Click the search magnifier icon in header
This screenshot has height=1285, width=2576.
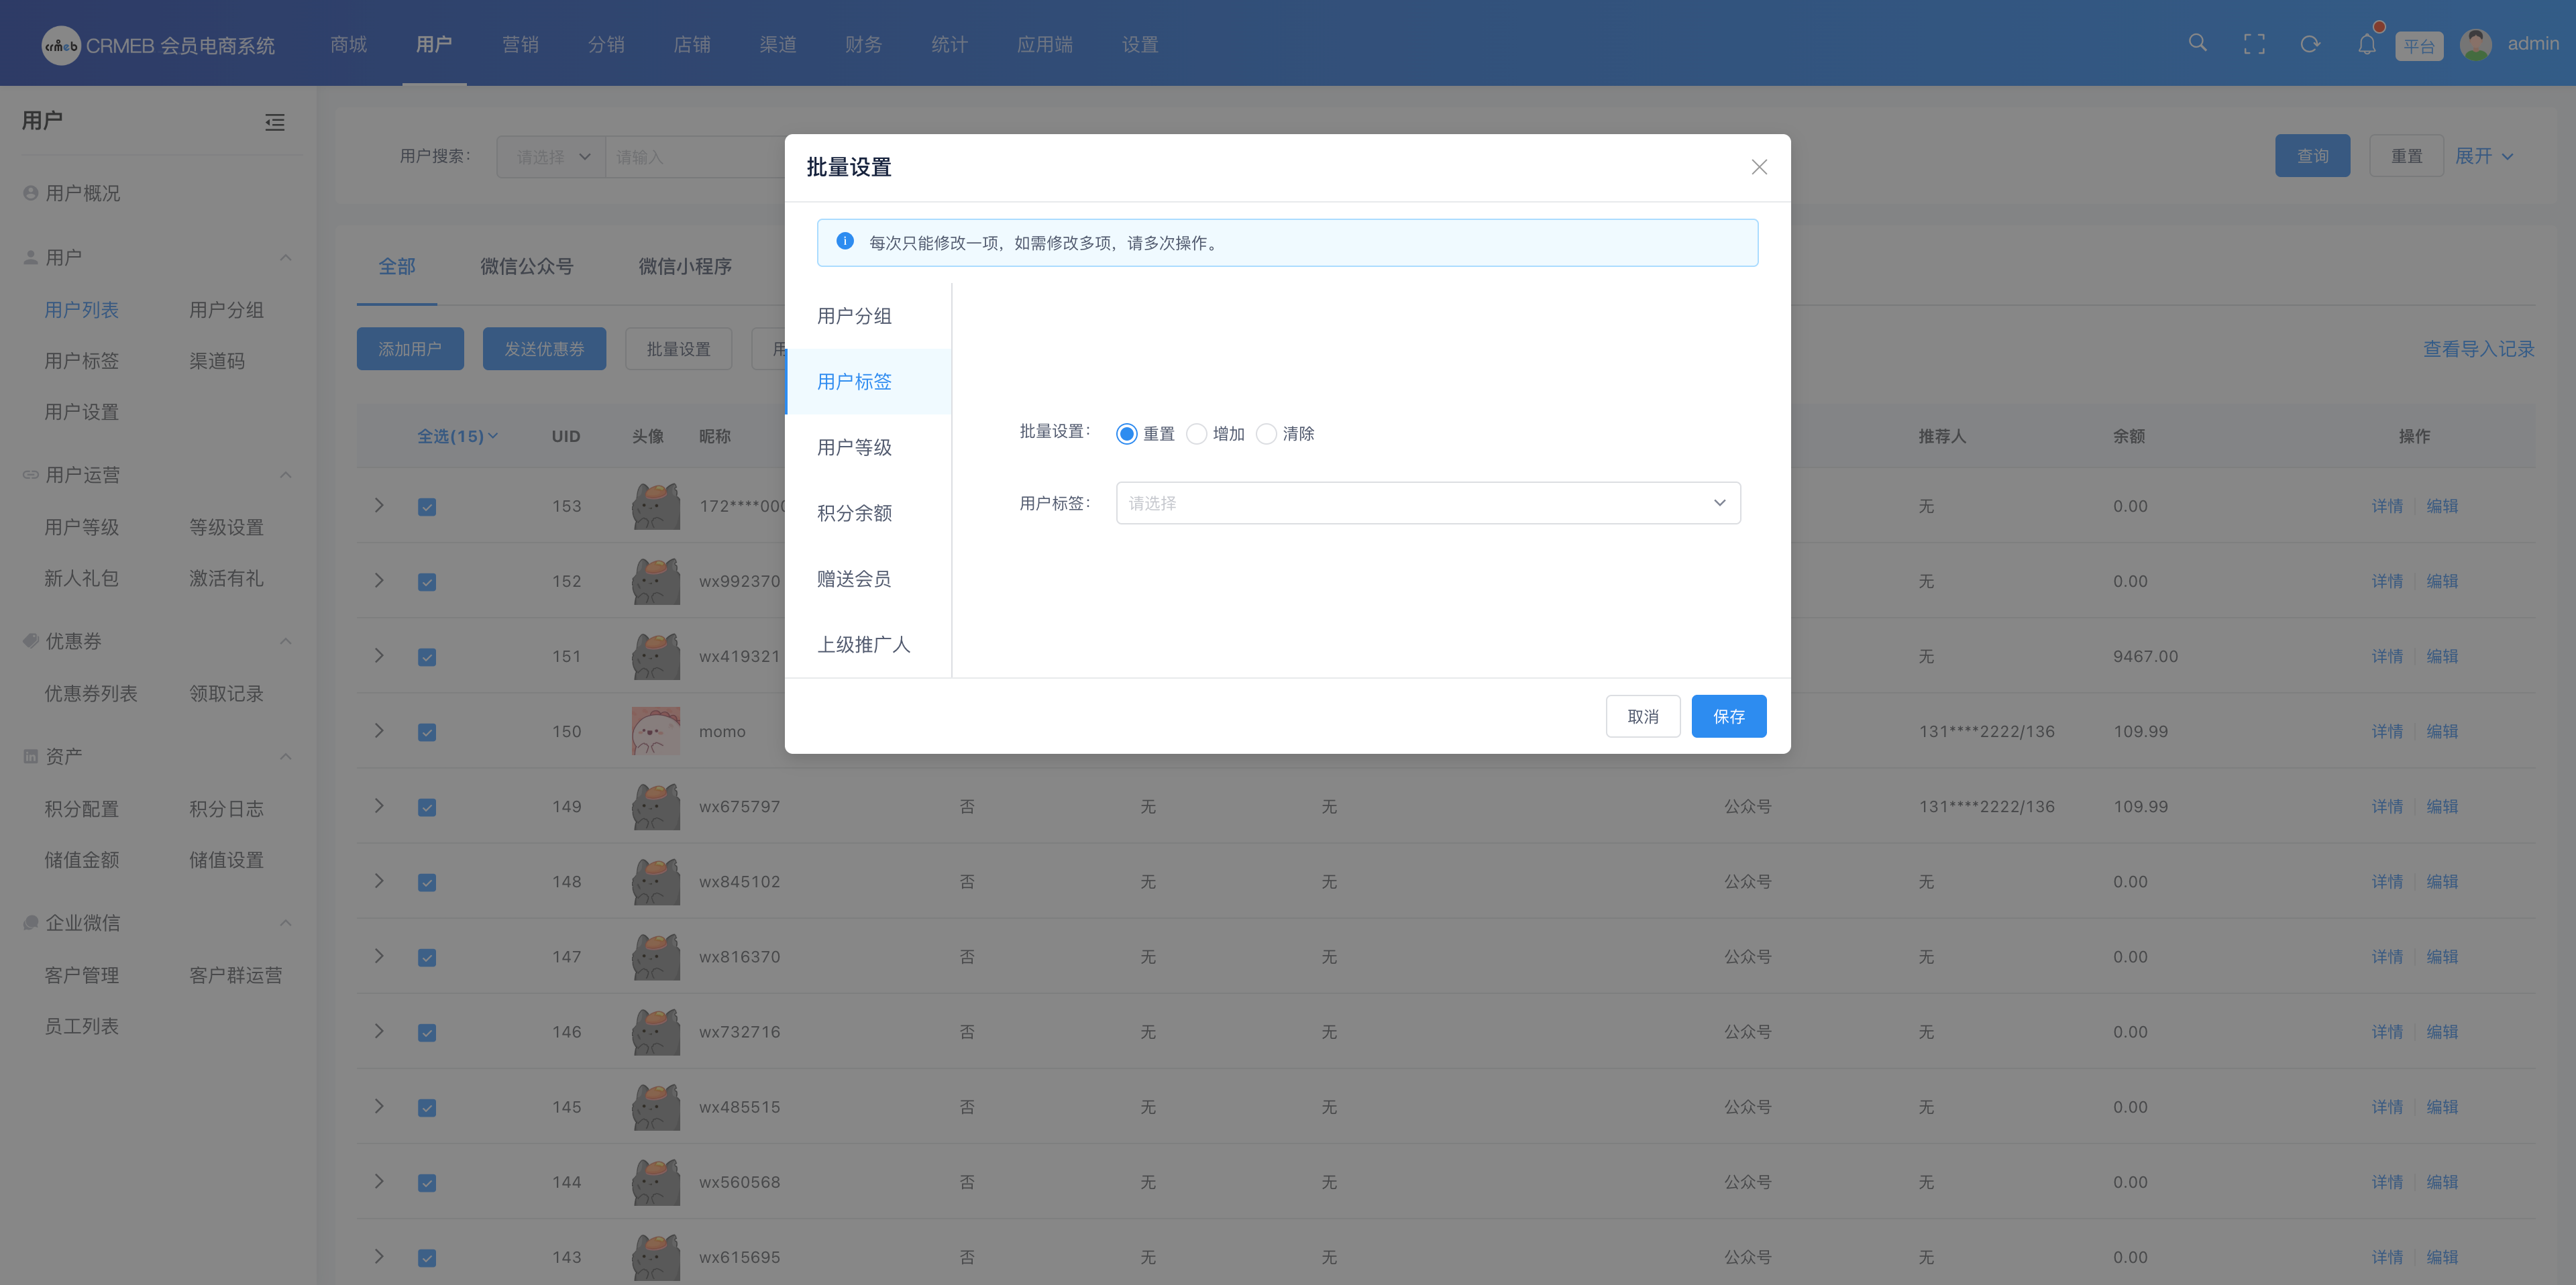pos(2197,43)
